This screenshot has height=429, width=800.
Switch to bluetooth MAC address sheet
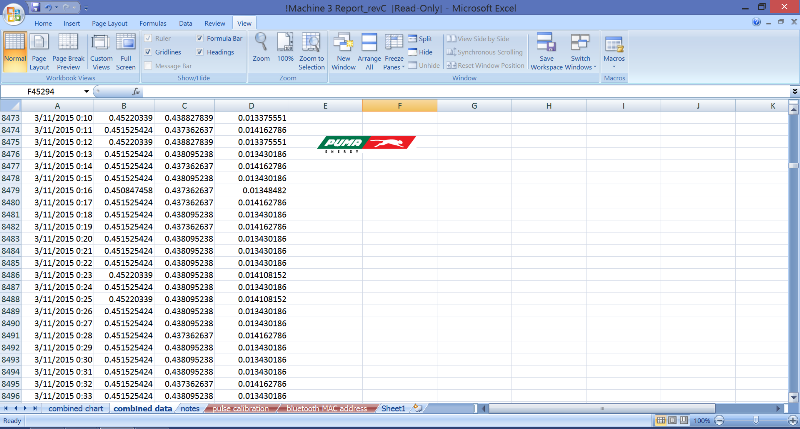pyautogui.click(x=327, y=409)
